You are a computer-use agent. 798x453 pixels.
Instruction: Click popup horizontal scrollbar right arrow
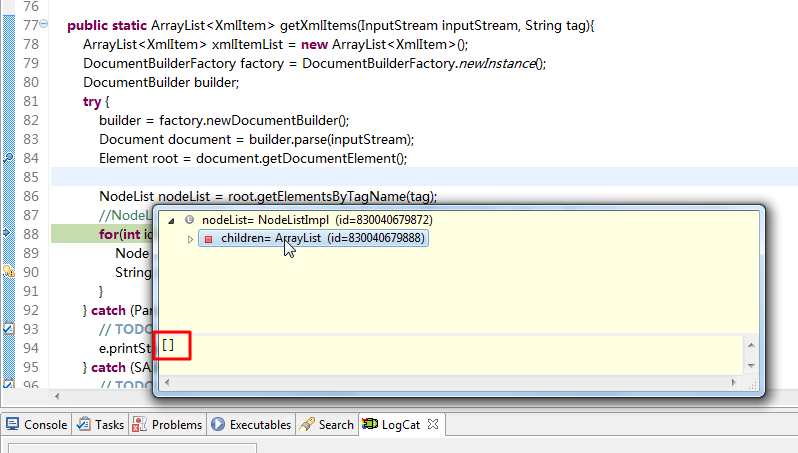(x=733, y=382)
